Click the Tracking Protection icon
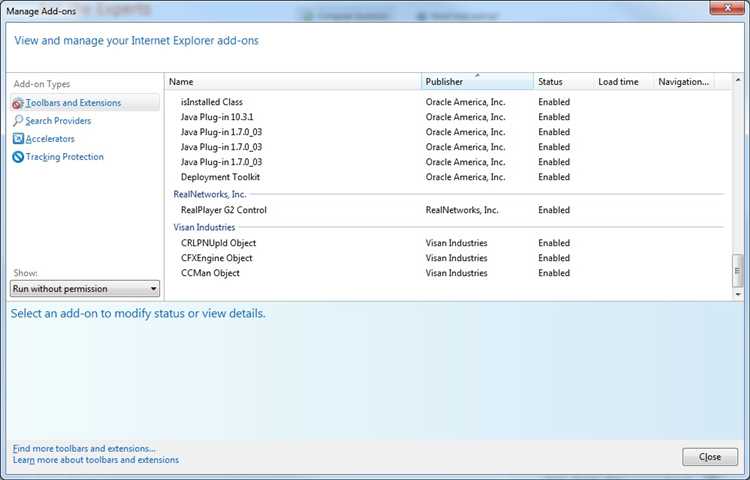The height and width of the screenshot is (480, 750). 18,157
